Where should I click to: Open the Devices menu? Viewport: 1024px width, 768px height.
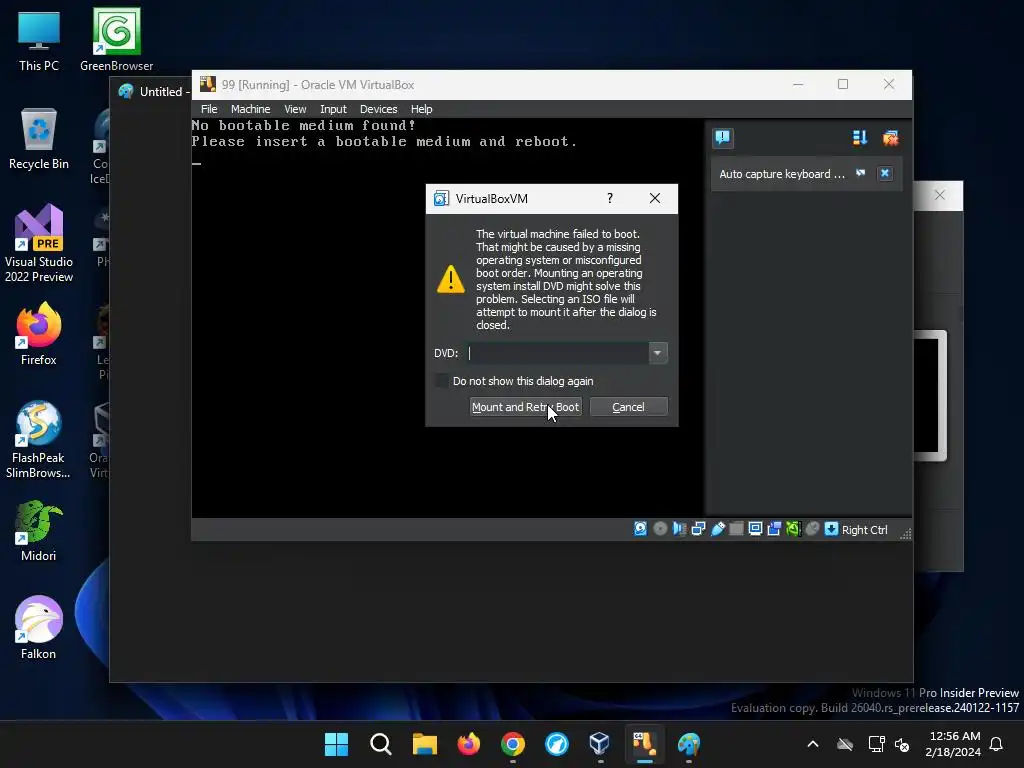pyautogui.click(x=378, y=109)
